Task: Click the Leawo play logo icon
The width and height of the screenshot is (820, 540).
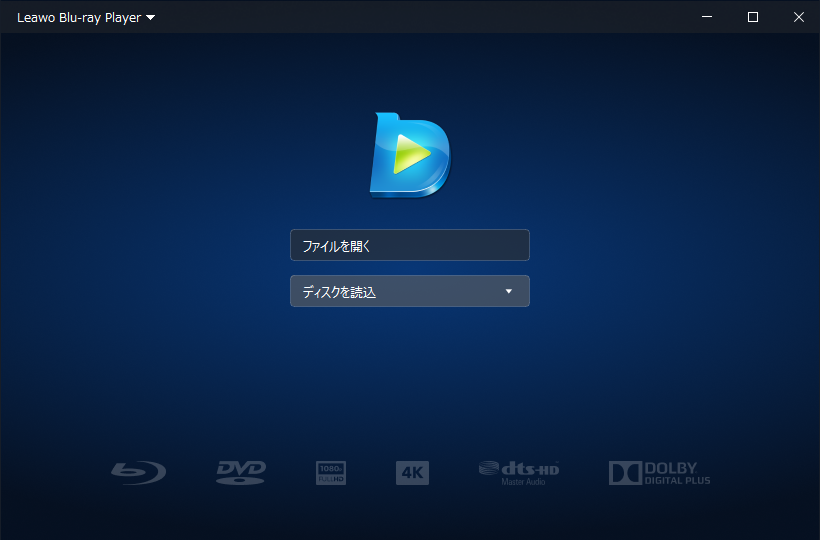Action: click(410, 155)
